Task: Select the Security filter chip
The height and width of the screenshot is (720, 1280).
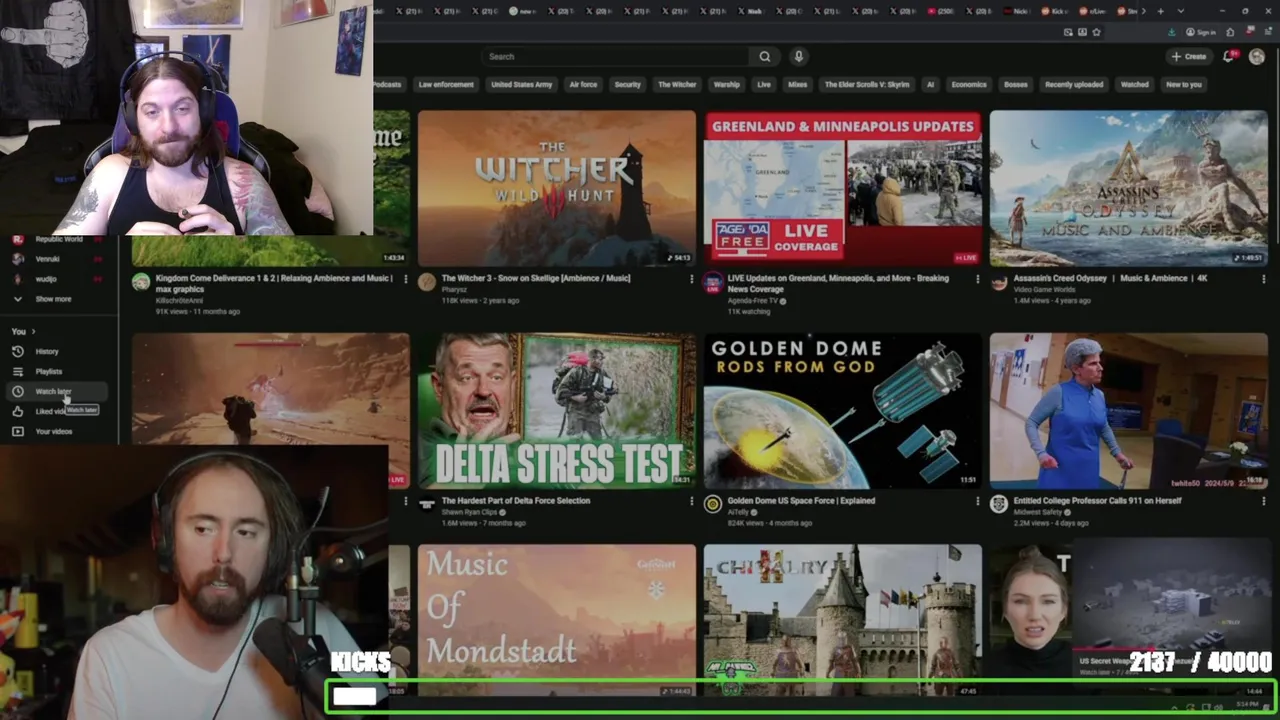Action: (628, 85)
